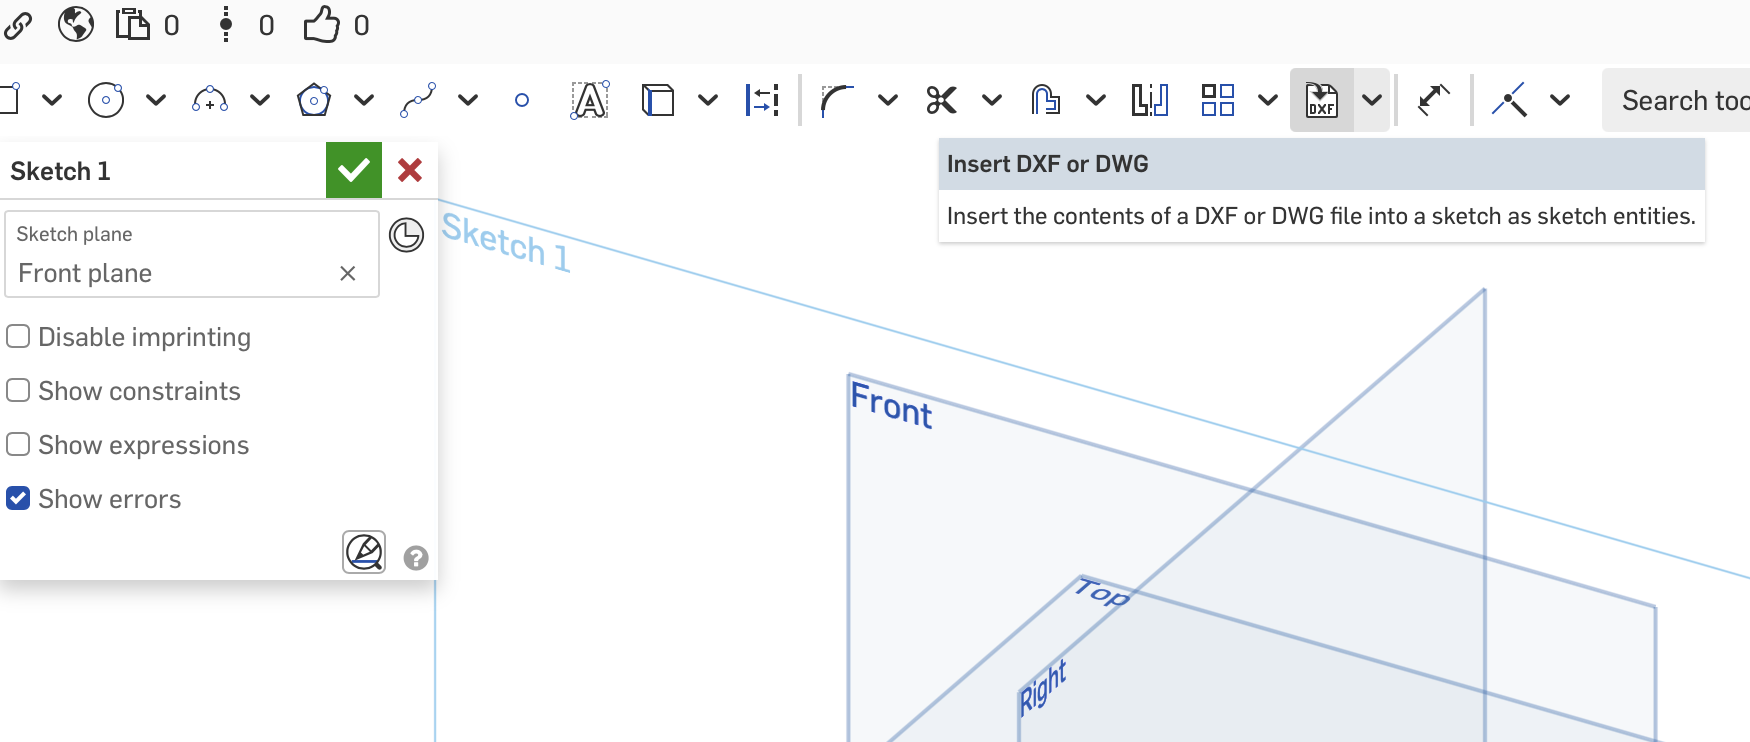Check the Show constraints option
The height and width of the screenshot is (742, 1750).
18,391
